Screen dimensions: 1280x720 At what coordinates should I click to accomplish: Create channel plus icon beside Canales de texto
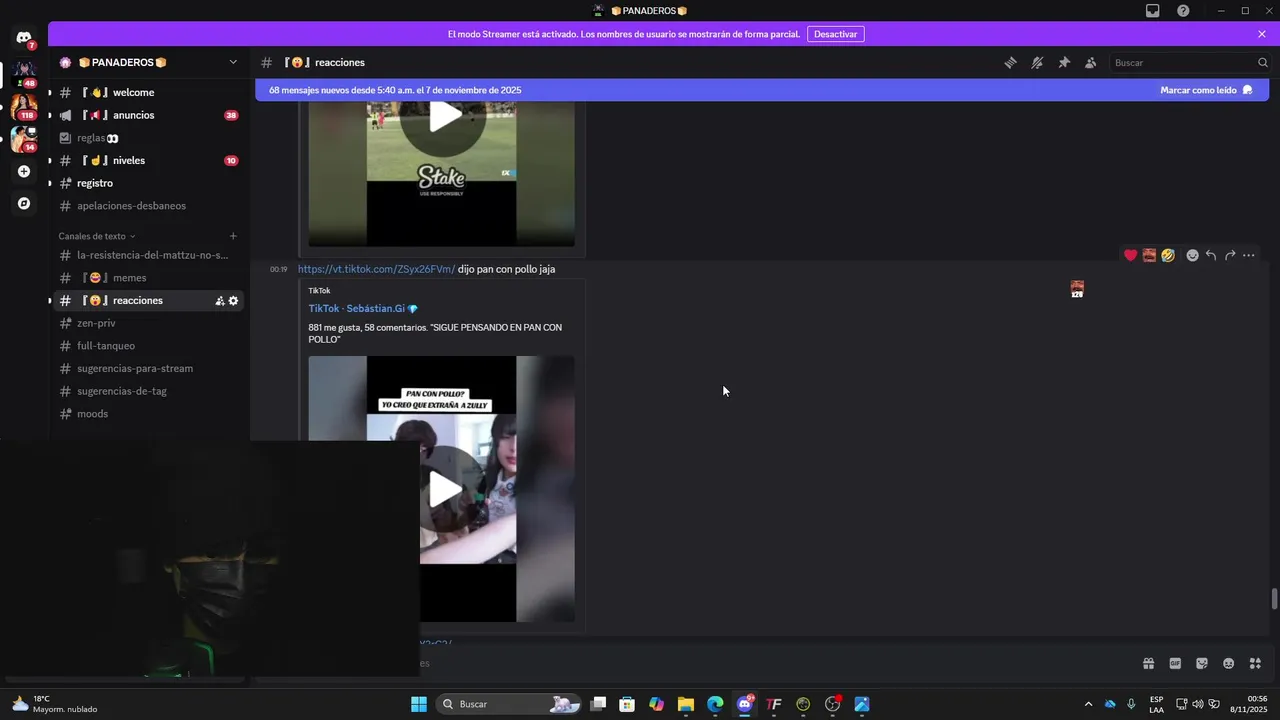click(x=233, y=236)
